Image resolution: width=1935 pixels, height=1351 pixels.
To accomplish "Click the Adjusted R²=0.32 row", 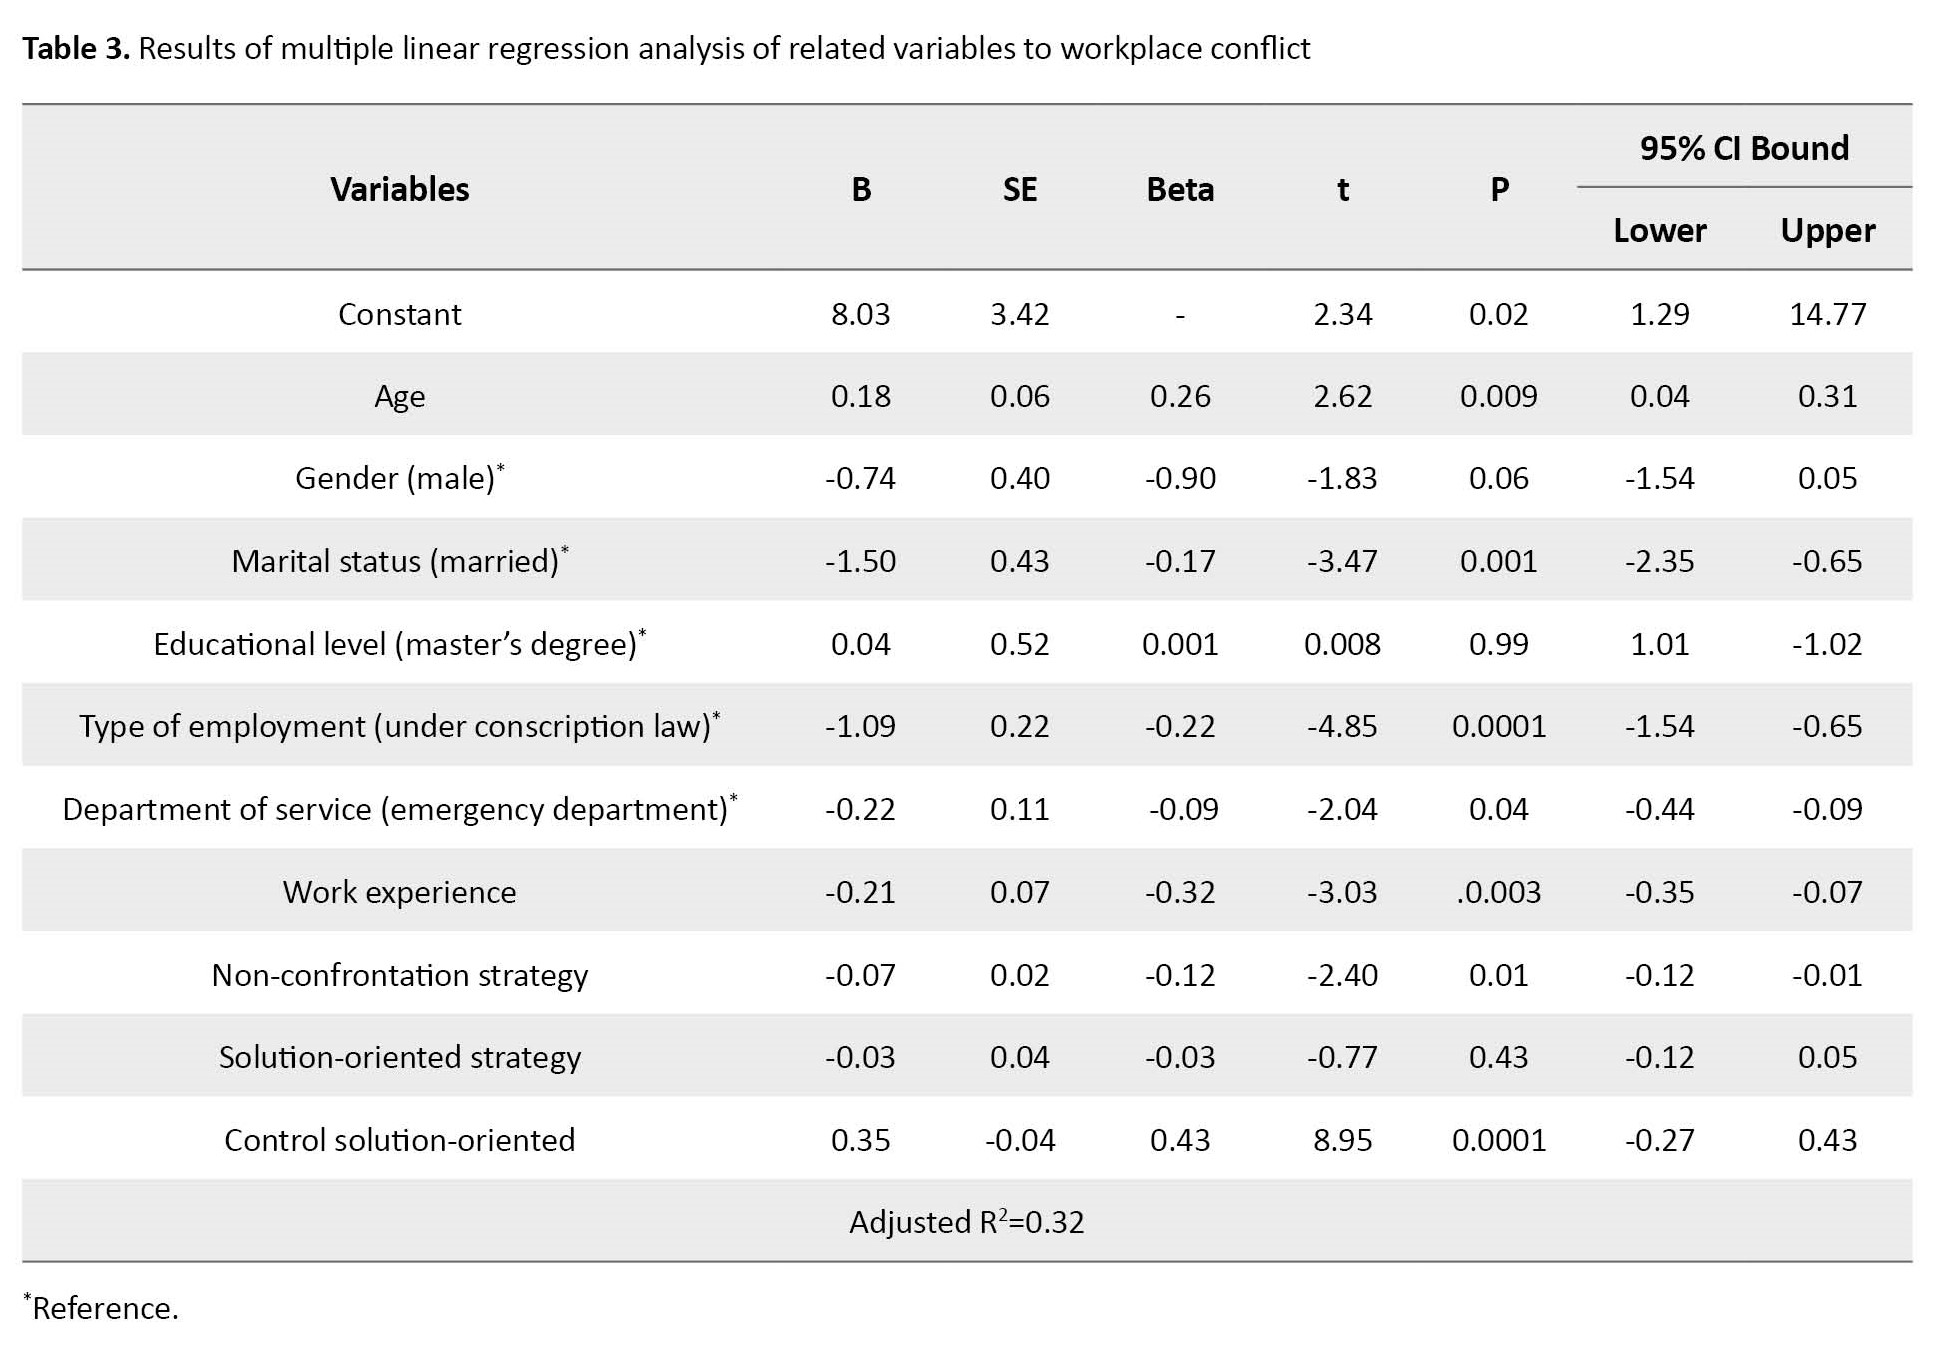I will pyautogui.click(x=966, y=1222).
